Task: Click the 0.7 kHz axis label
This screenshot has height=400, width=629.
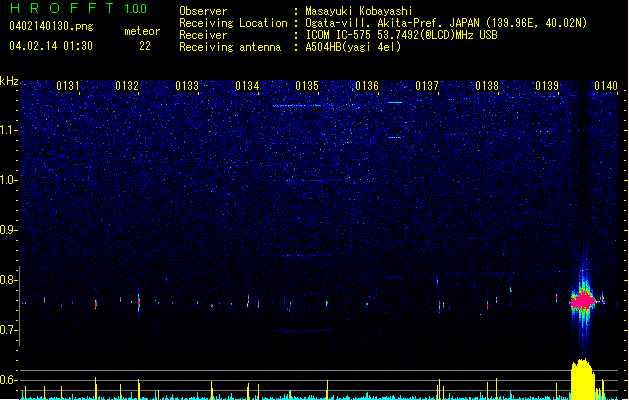Action: coord(8,330)
